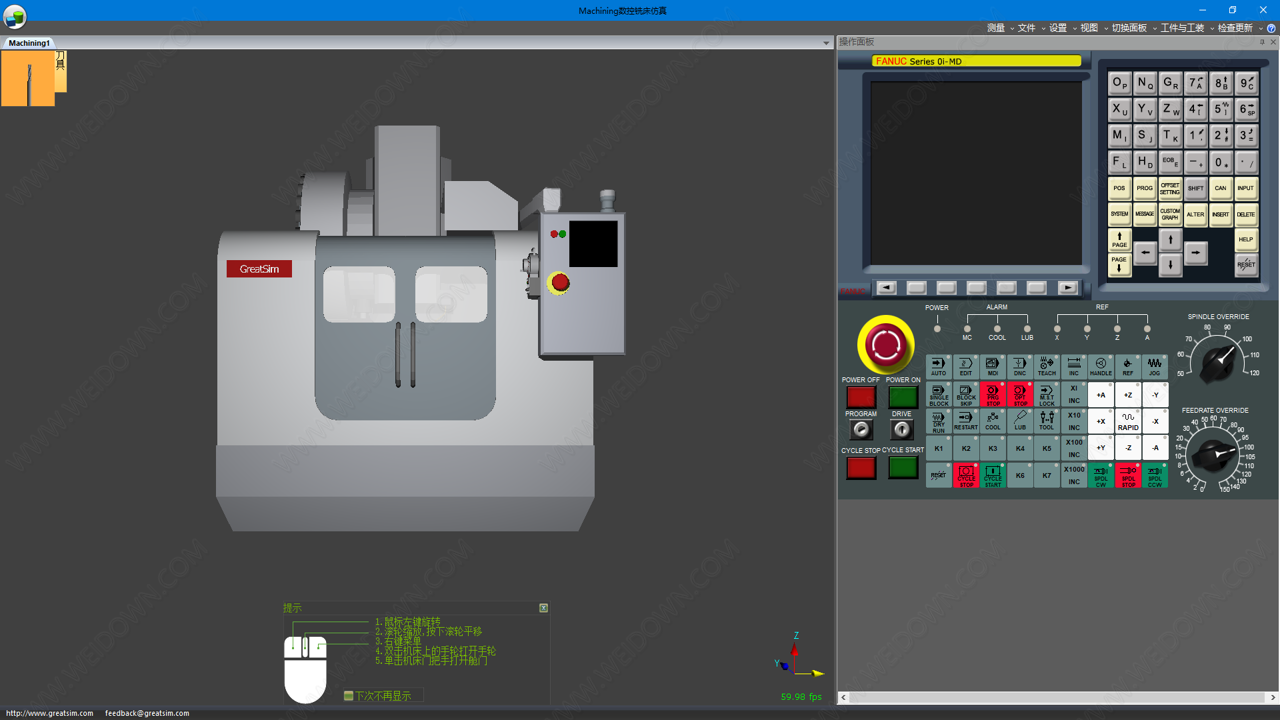Toggle LUB lubrication key

(1019, 421)
